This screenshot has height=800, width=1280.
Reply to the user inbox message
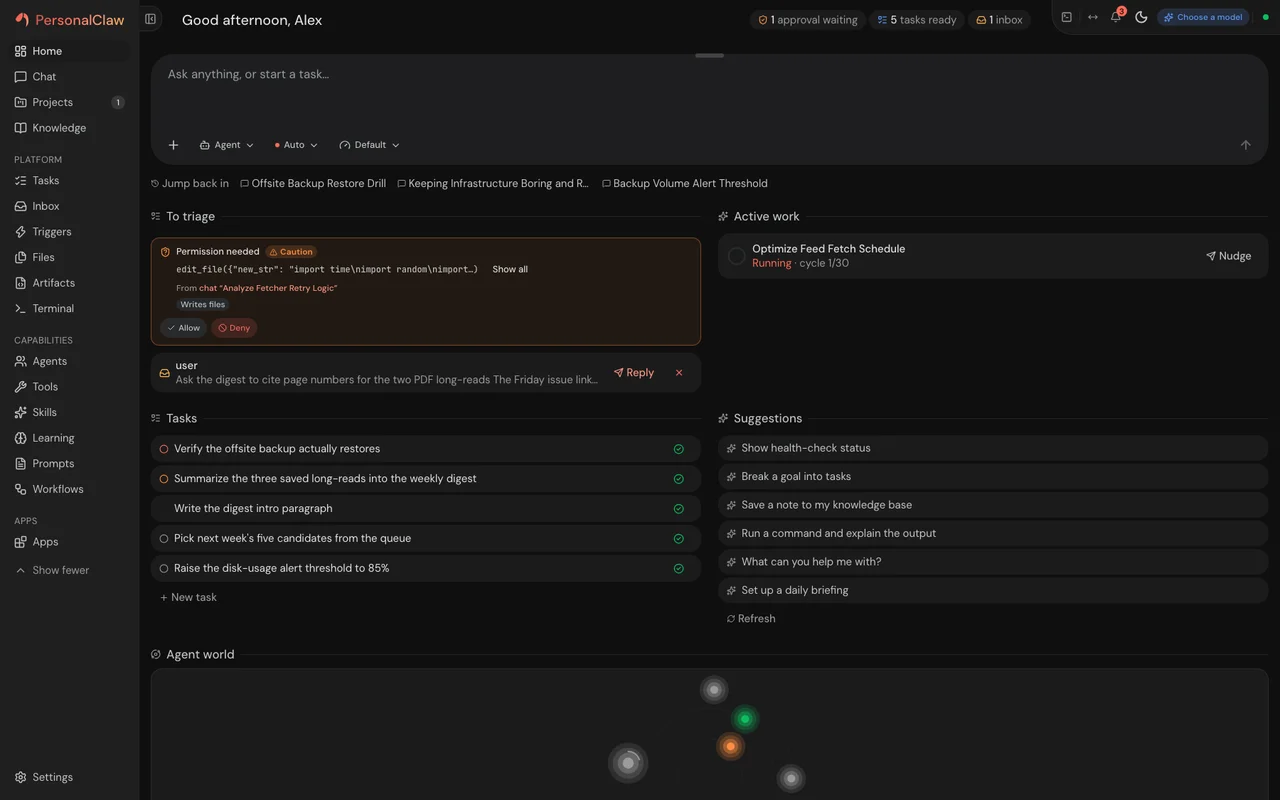(x=634, y=373)
